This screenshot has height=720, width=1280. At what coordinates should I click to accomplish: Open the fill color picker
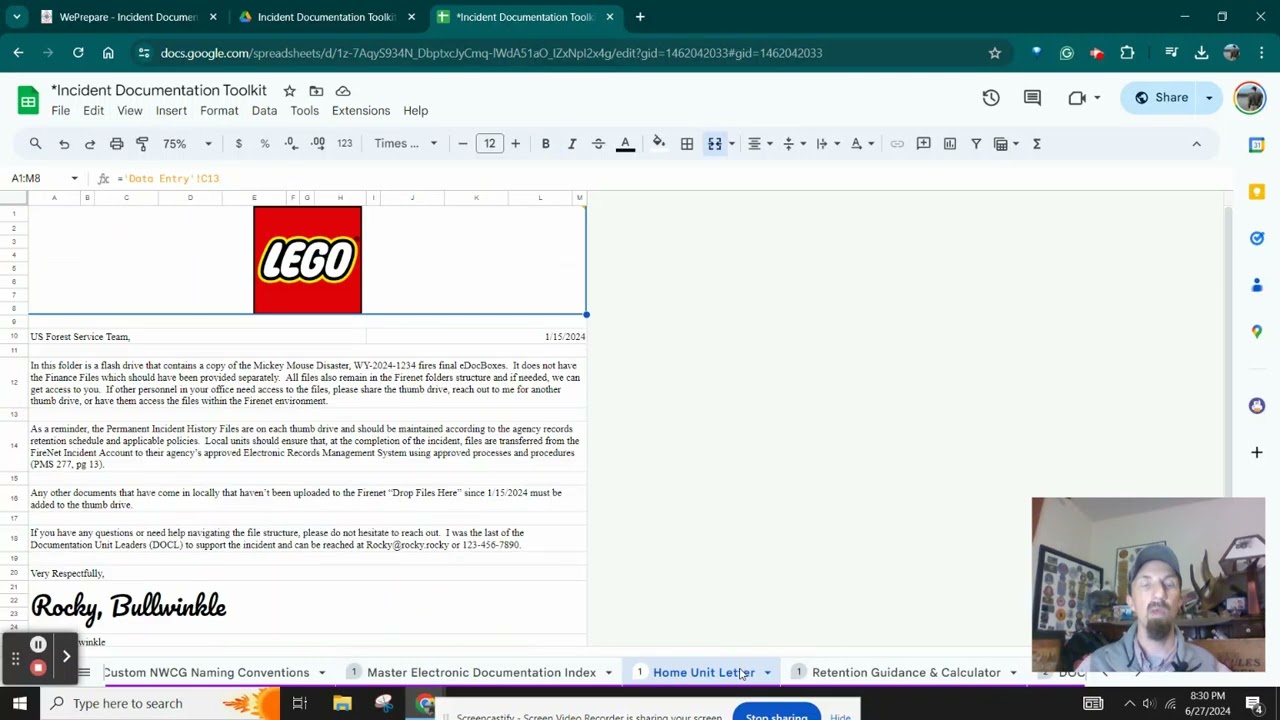click(659, 144)
